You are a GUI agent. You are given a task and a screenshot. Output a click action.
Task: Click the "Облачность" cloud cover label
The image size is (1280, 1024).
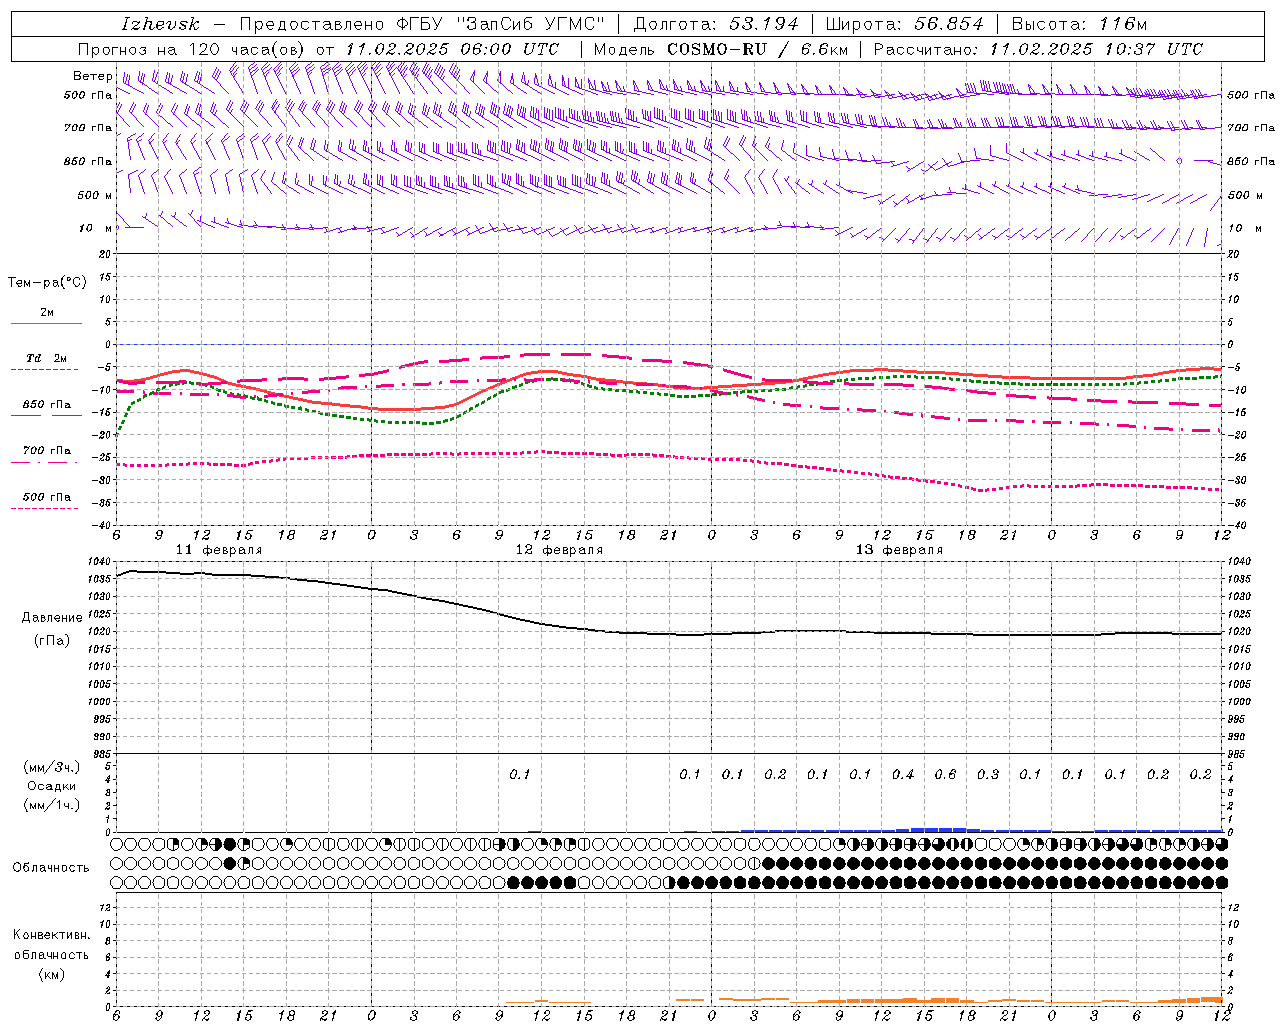pos(51,868)
